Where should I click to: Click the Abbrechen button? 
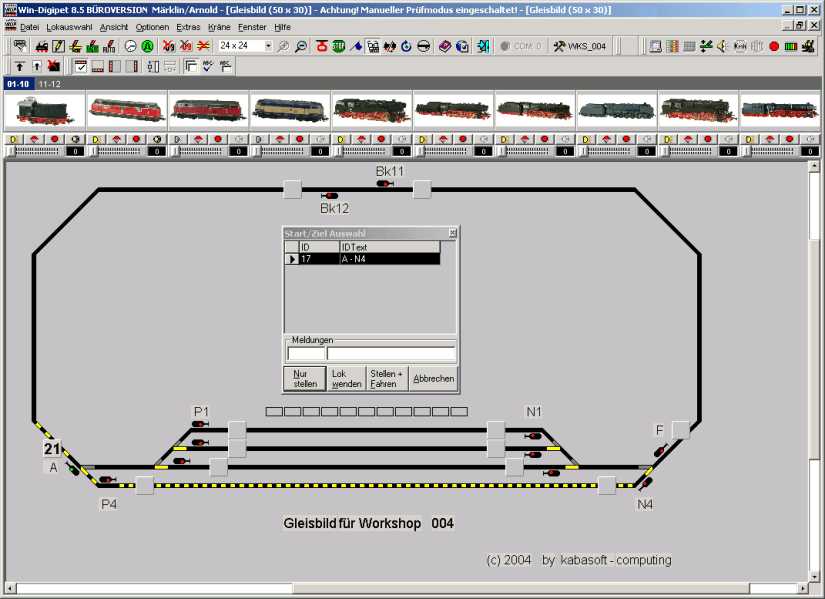(433, 378)
